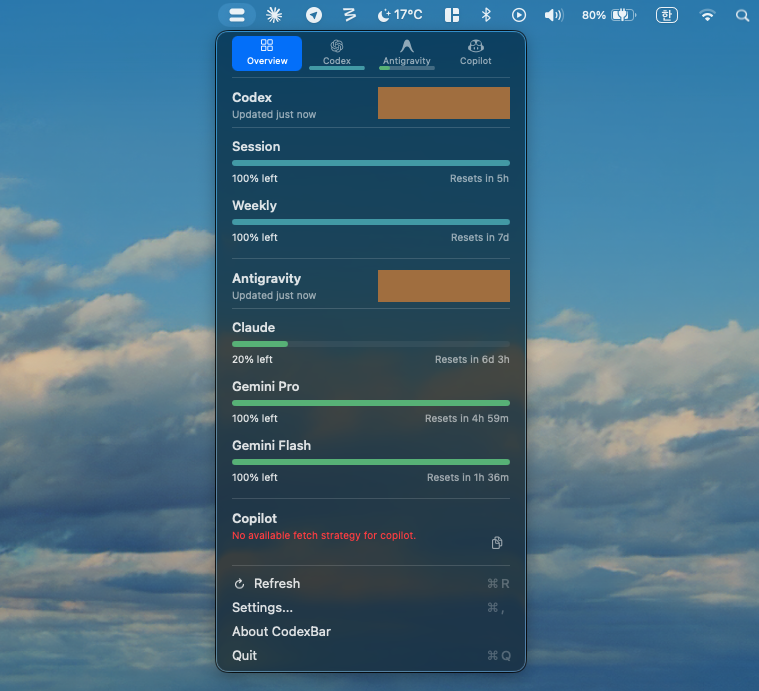Switch to the Codex tab
759x691 pixels.
coord(336,53)
